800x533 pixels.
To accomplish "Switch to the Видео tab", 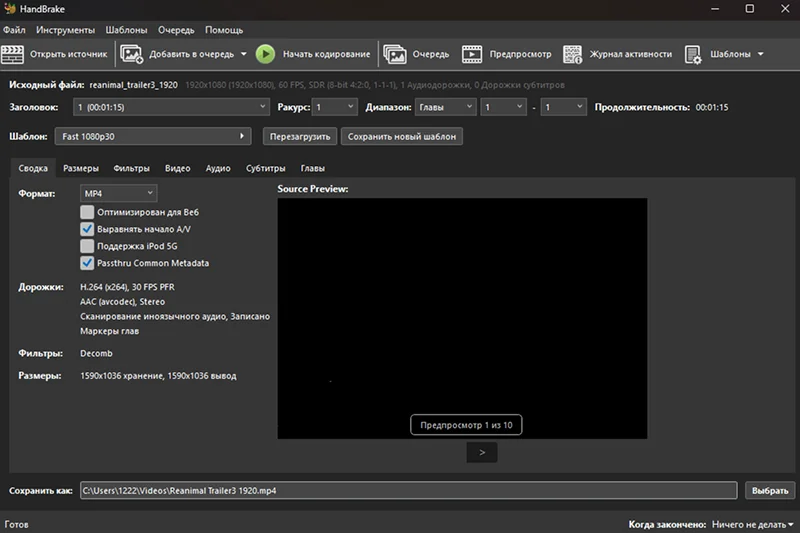I will pos(178,168).
